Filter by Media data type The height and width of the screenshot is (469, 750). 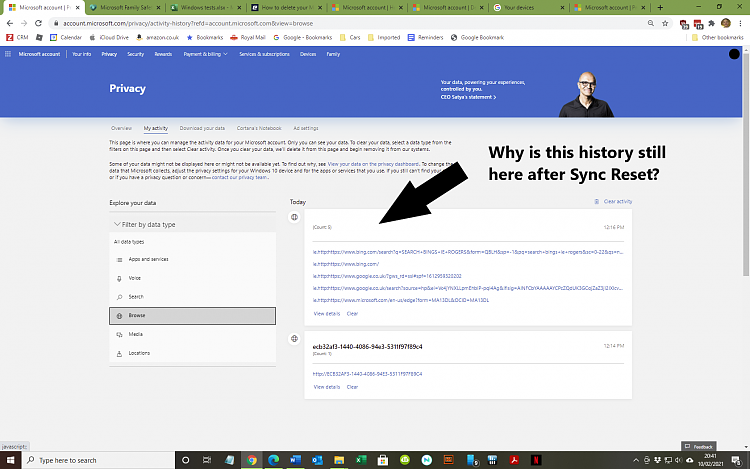192,334
